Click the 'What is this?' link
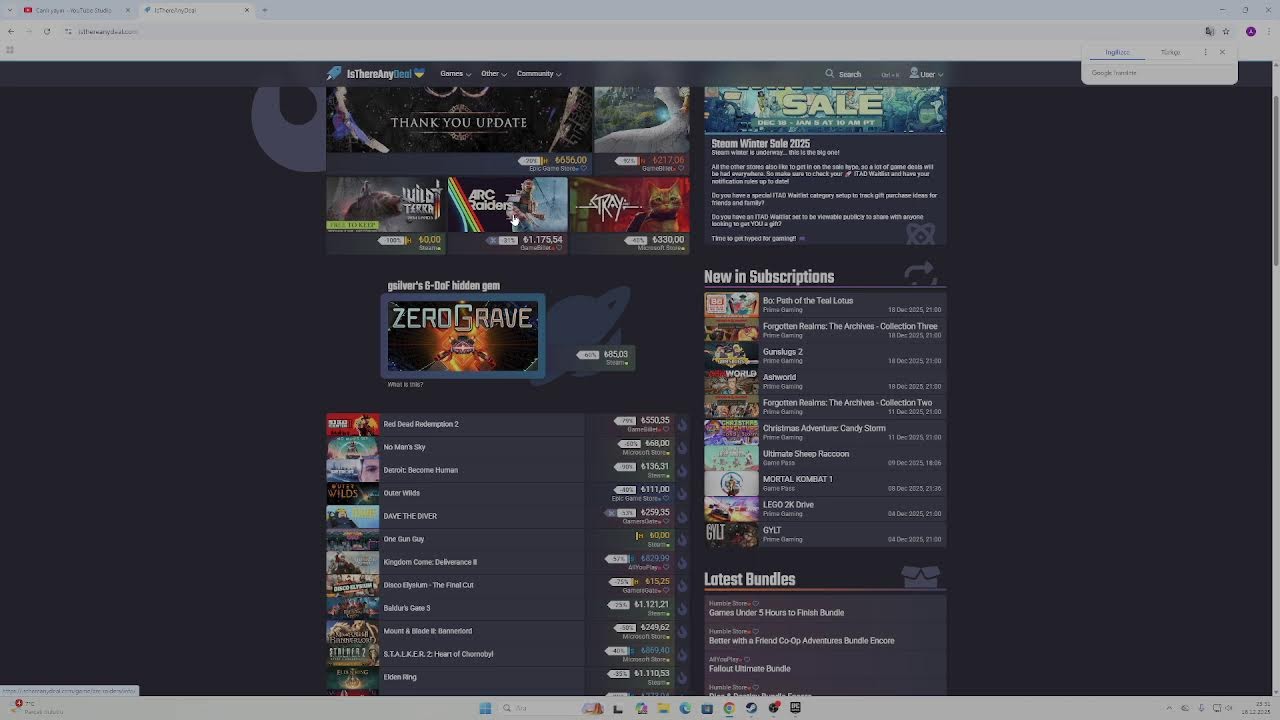Viewport: 1280px width, 720px height. pos(405,384)
